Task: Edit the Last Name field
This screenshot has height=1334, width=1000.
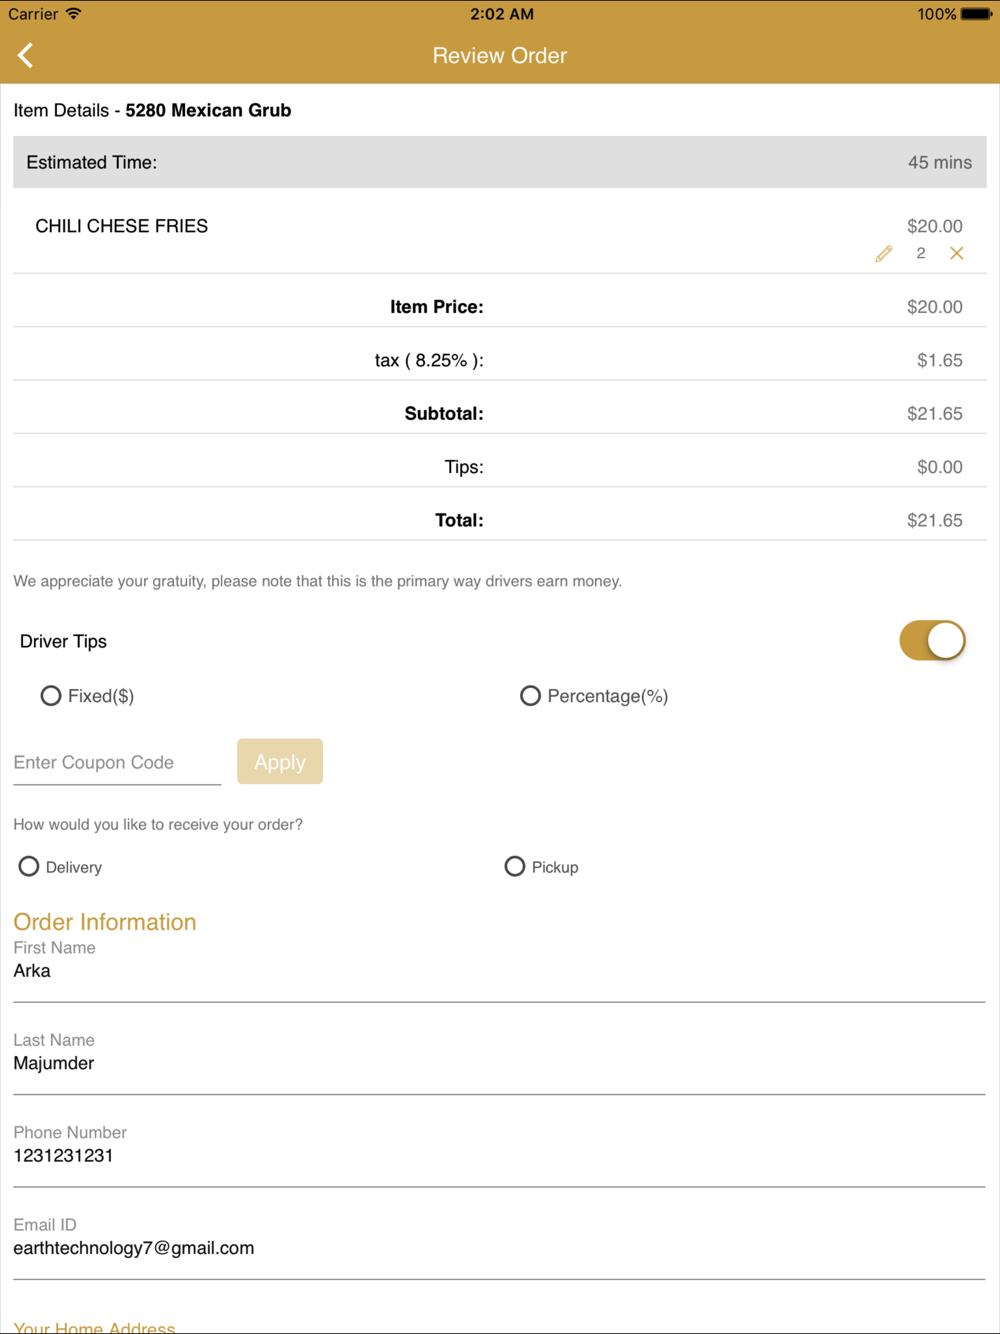Action: pos(499,1064)
